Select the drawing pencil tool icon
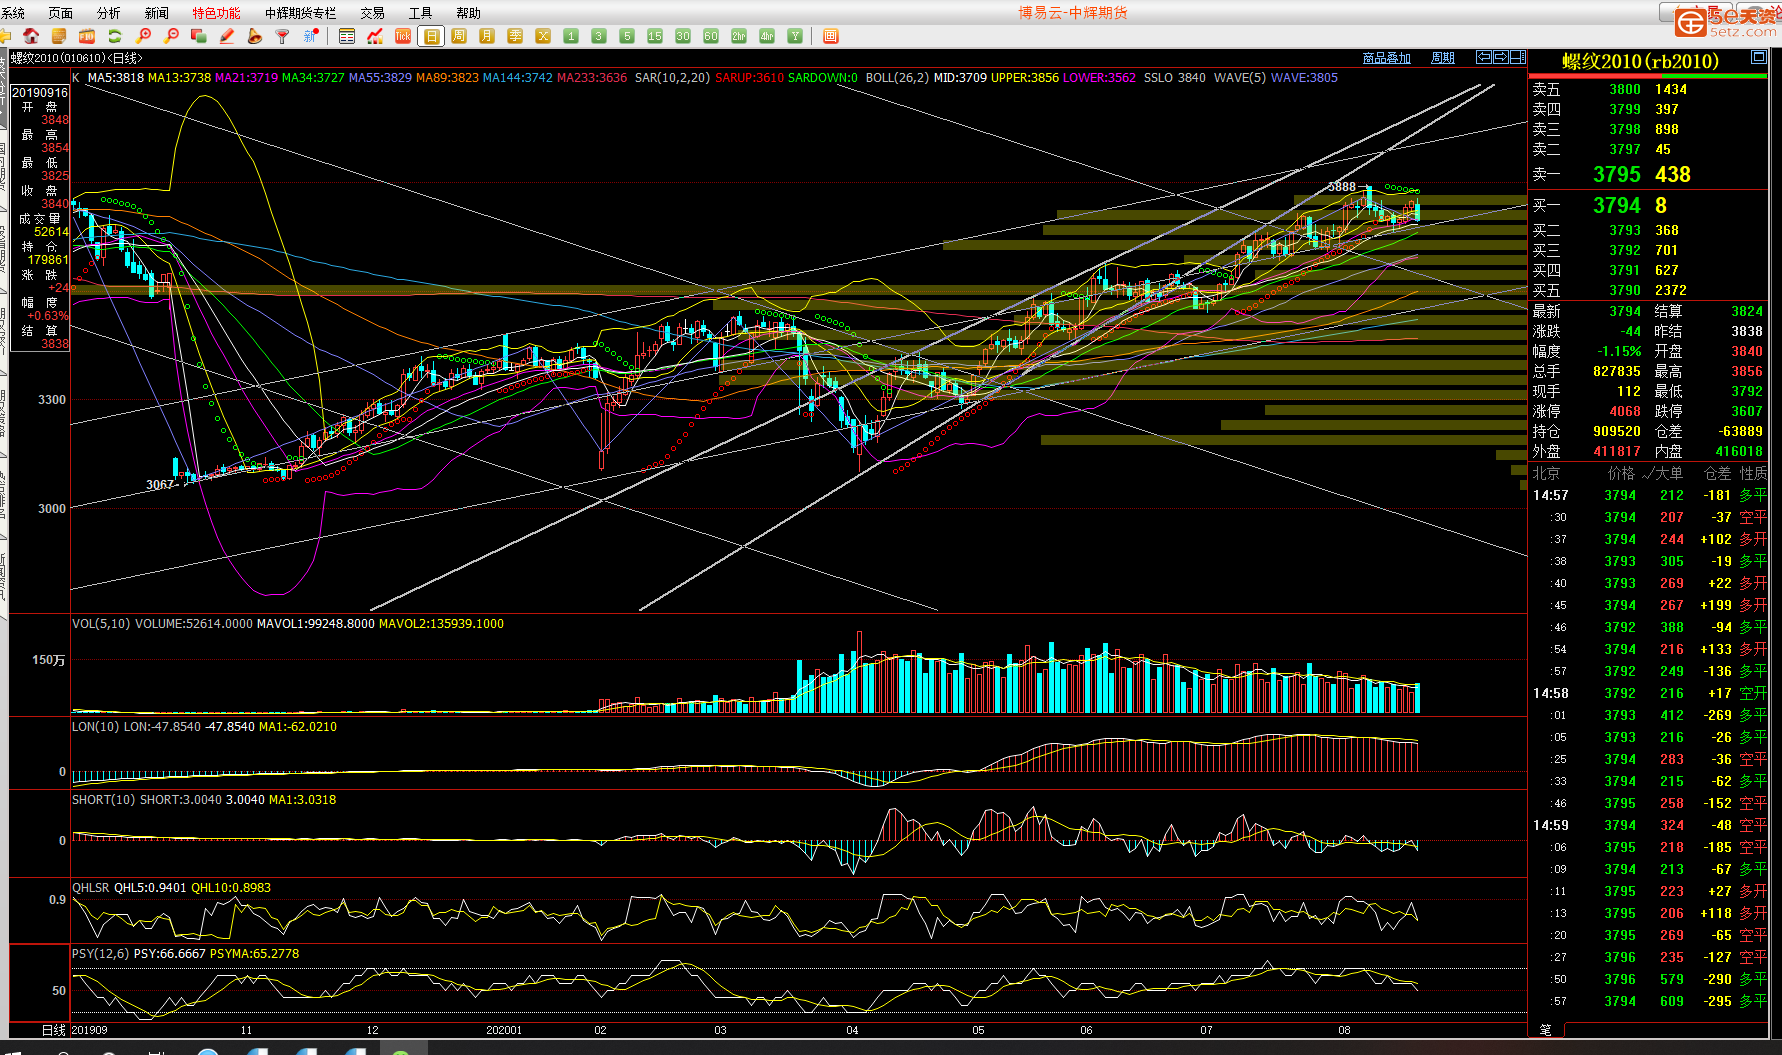1782x1055 pixels. (x=227, y=36)
